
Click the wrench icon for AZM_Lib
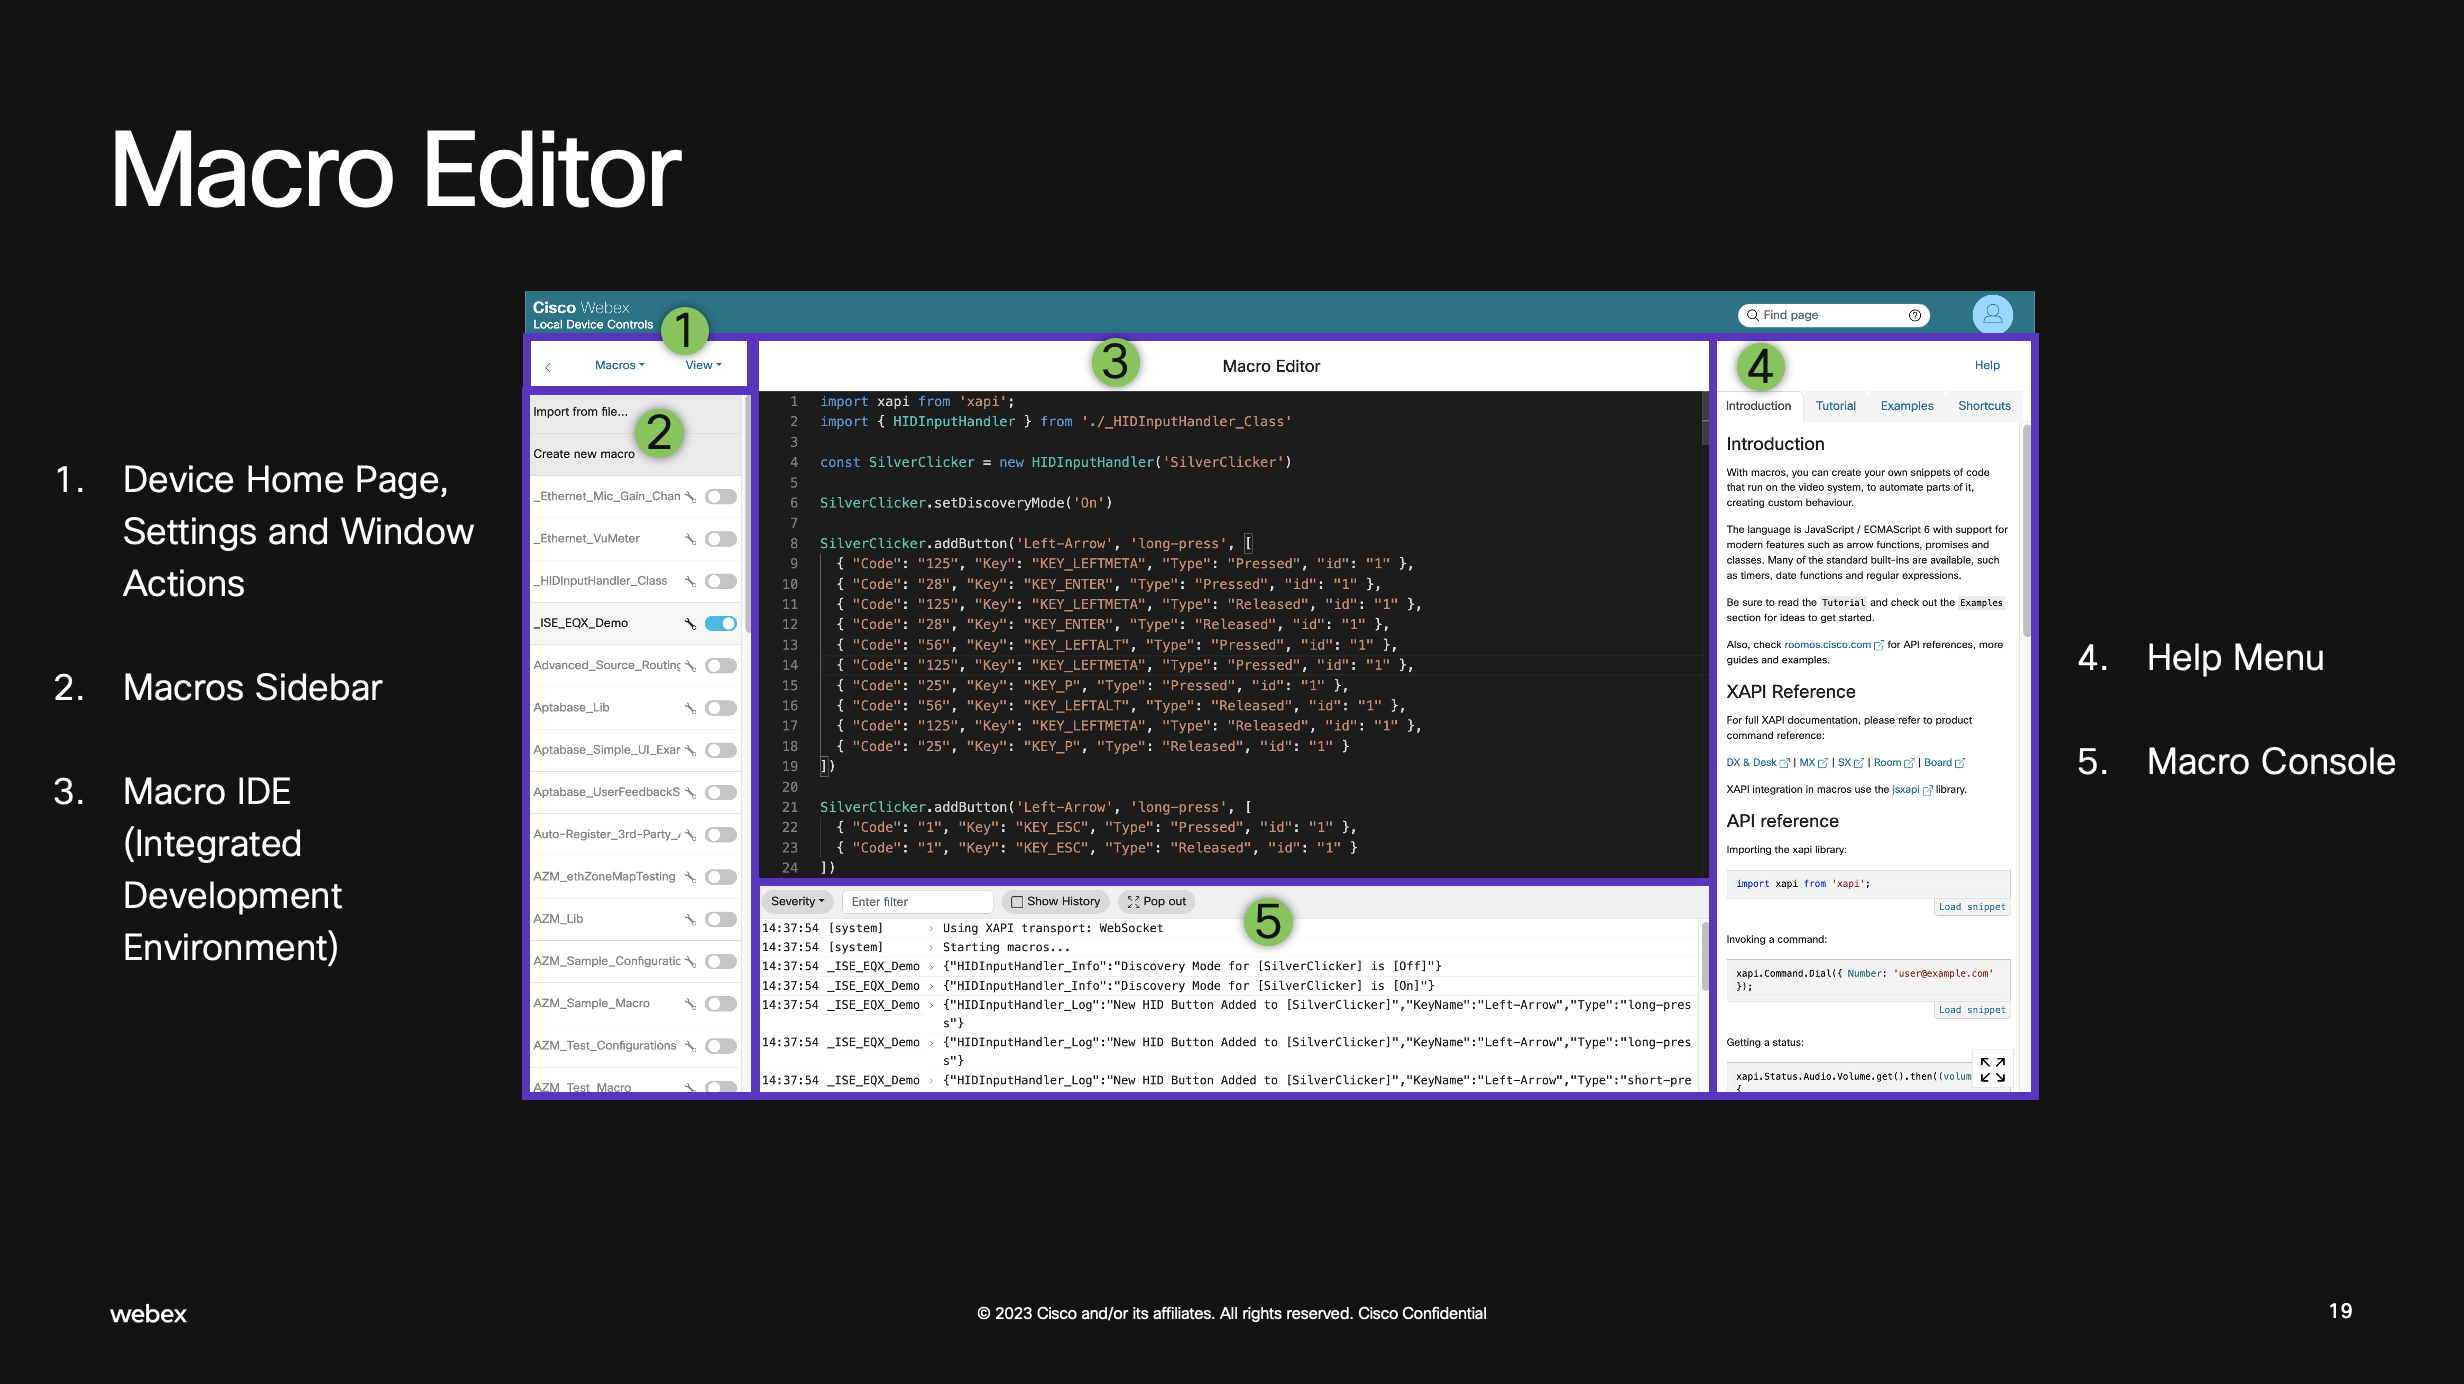coord(690,919)
